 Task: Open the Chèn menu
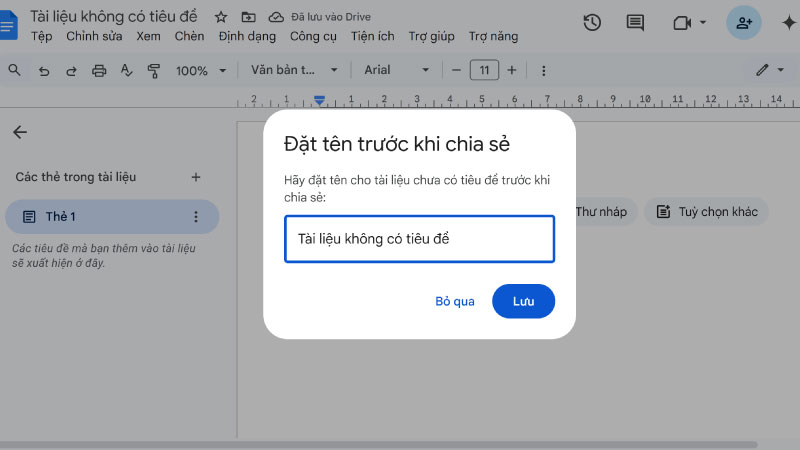(189, 36)
